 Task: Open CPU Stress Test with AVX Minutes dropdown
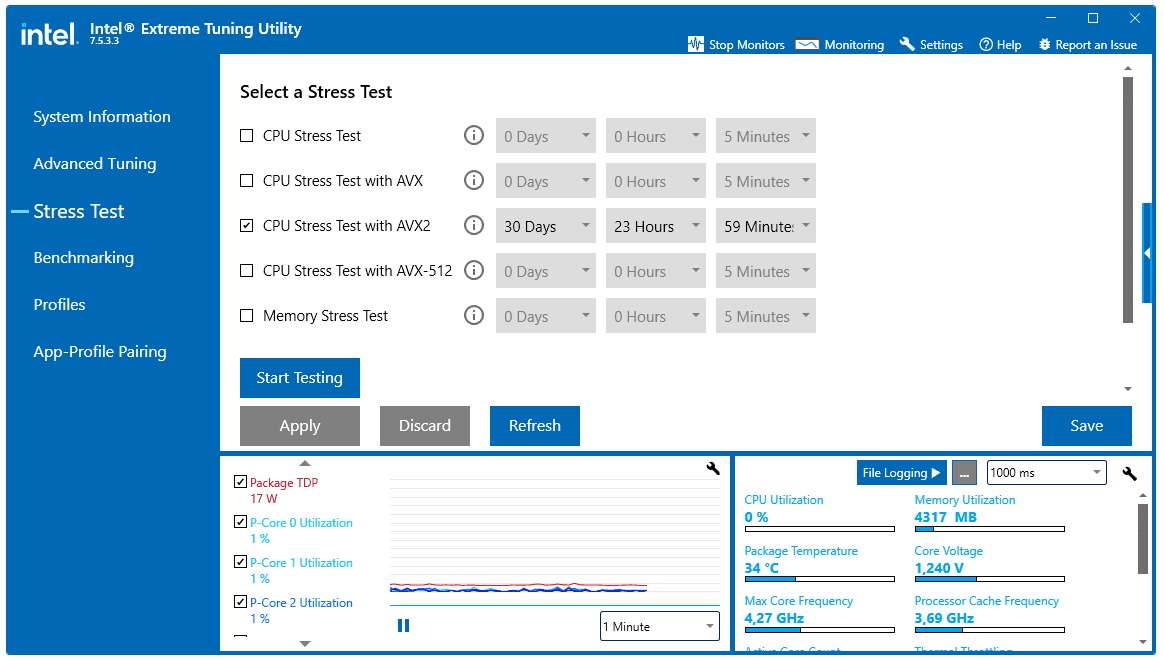pyautogui.click(x=765, y=181)
